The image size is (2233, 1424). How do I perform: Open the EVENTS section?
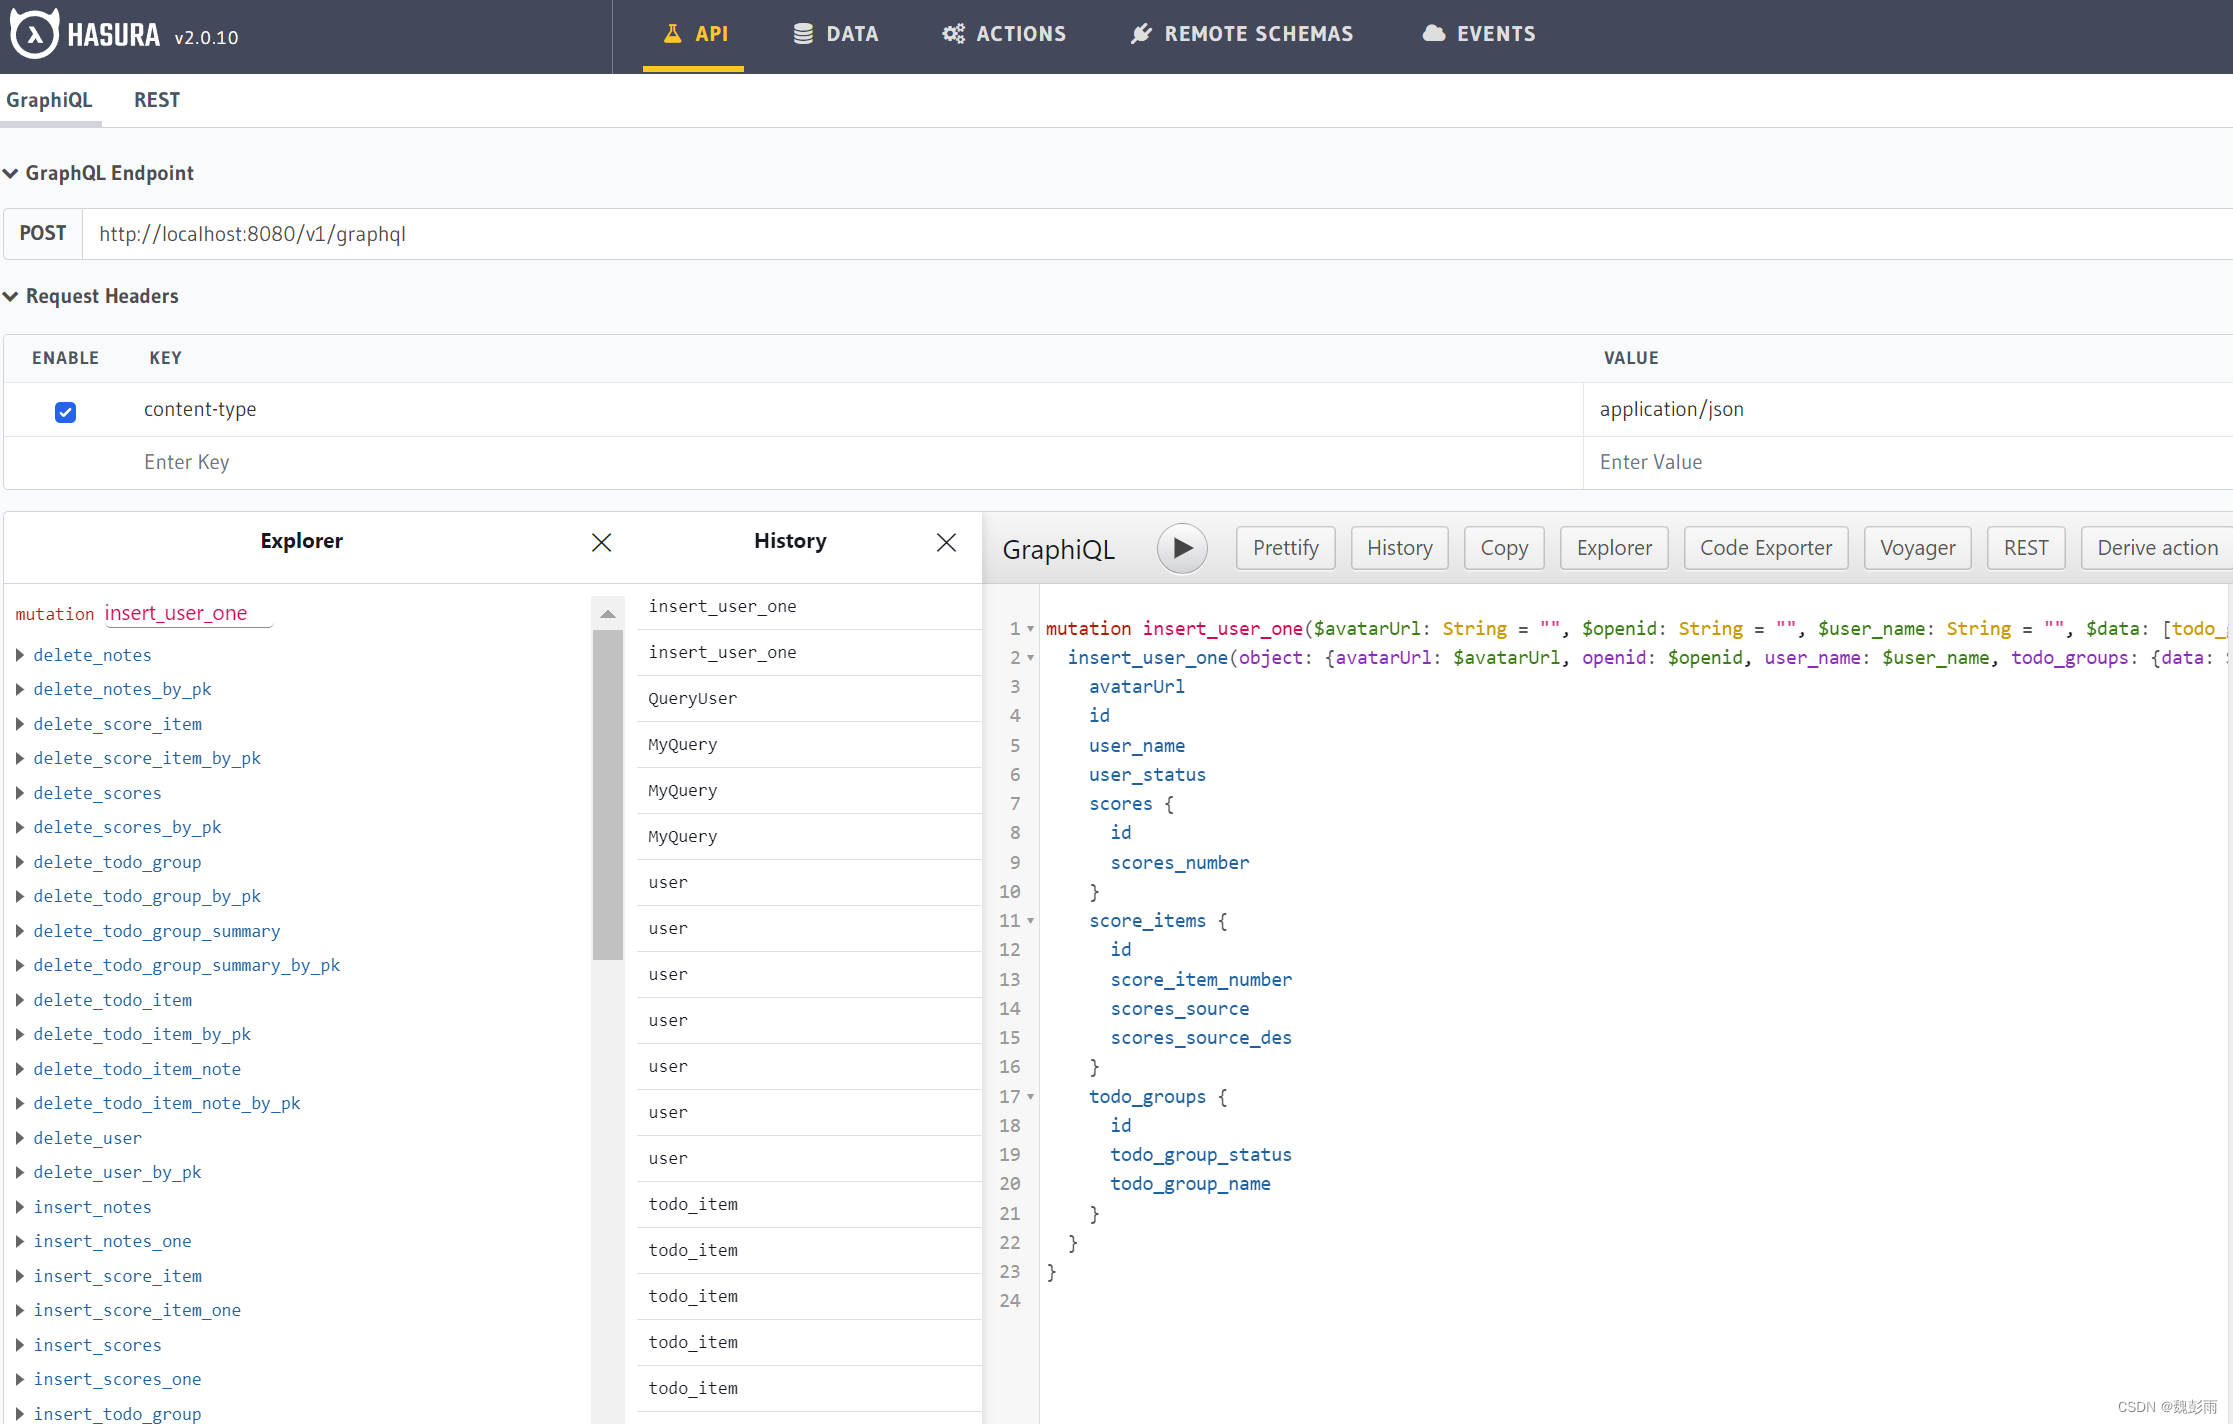click(x=1477, y=33)
